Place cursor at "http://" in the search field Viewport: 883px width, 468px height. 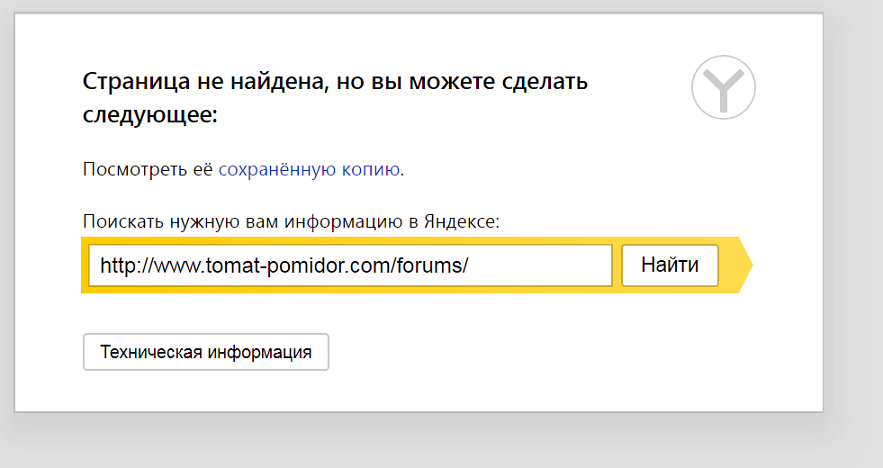(x=125, y=267)
